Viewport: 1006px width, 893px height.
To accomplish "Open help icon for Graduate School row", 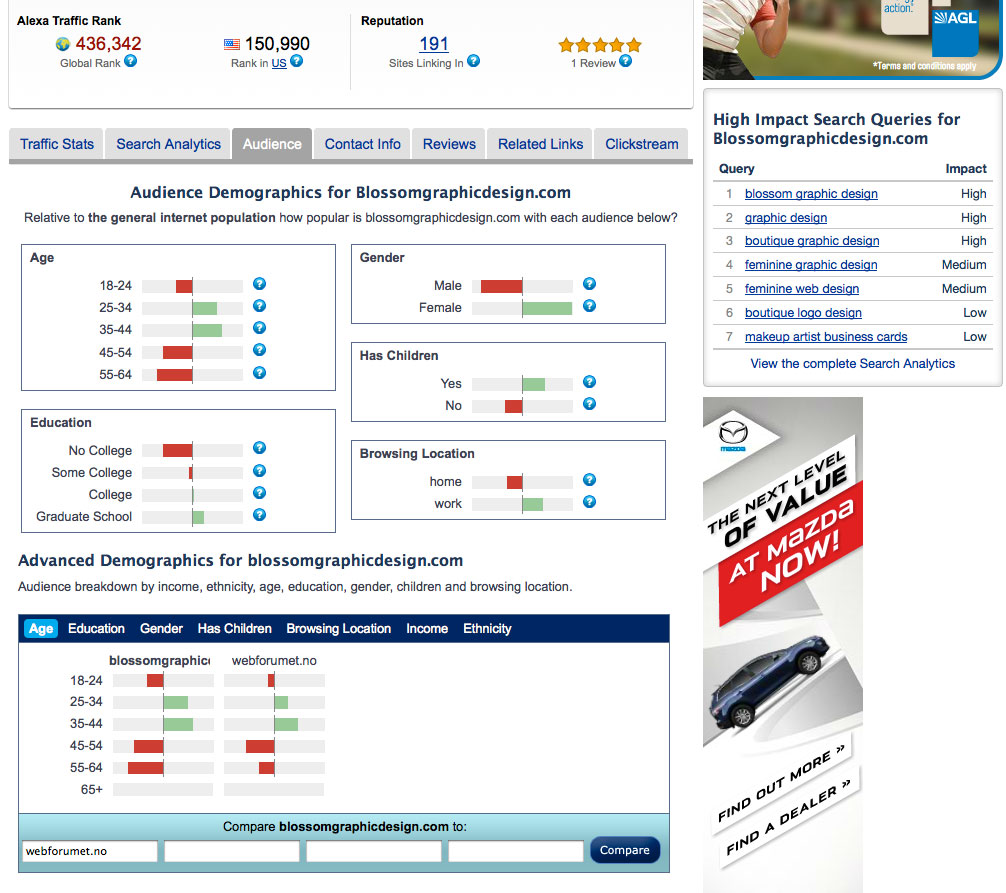I will [259, 515].
